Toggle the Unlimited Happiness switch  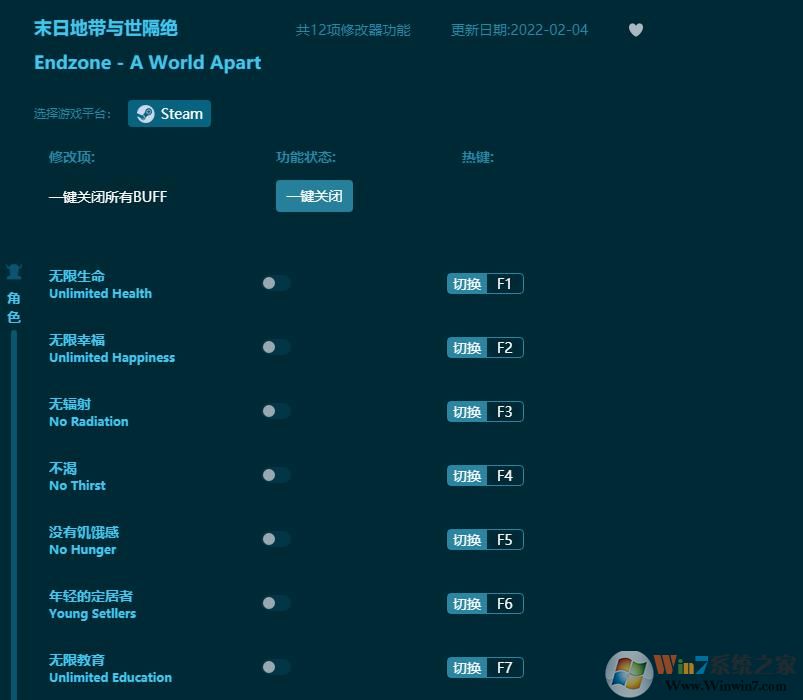[275, 347]
